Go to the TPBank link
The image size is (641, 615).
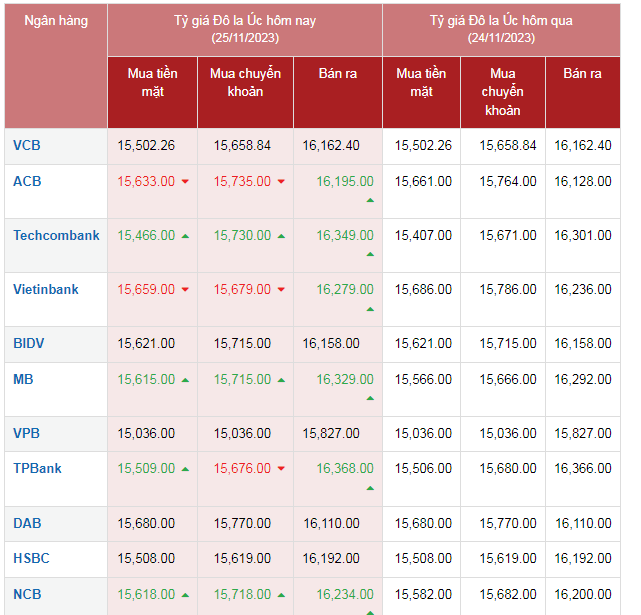pyautogui.click(x=37, y=467)
